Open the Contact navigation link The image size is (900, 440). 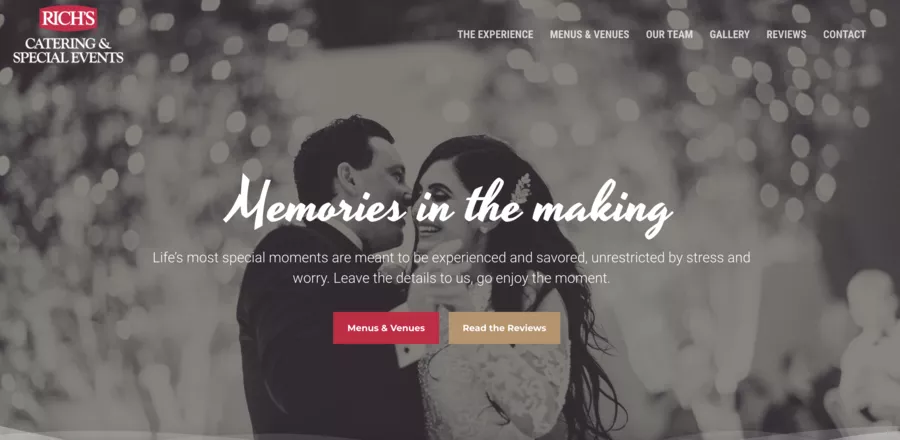(844, 34)
